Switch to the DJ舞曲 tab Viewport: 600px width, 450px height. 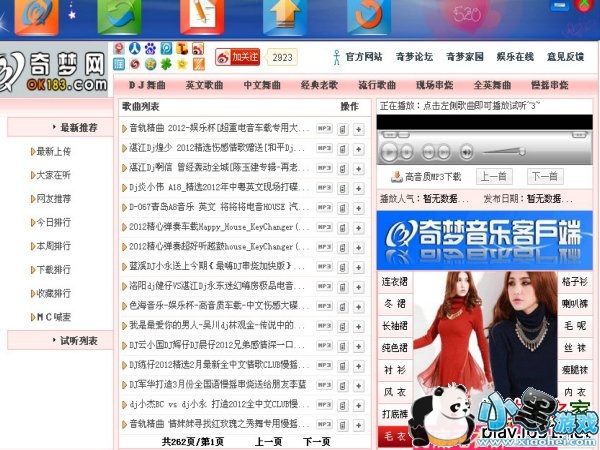(147, 85)
